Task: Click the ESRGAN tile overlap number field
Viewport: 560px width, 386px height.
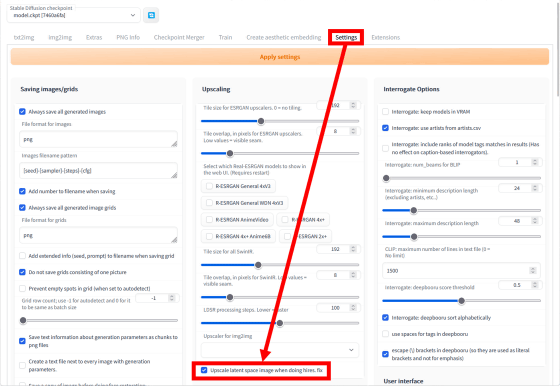Action: point(338,131)
